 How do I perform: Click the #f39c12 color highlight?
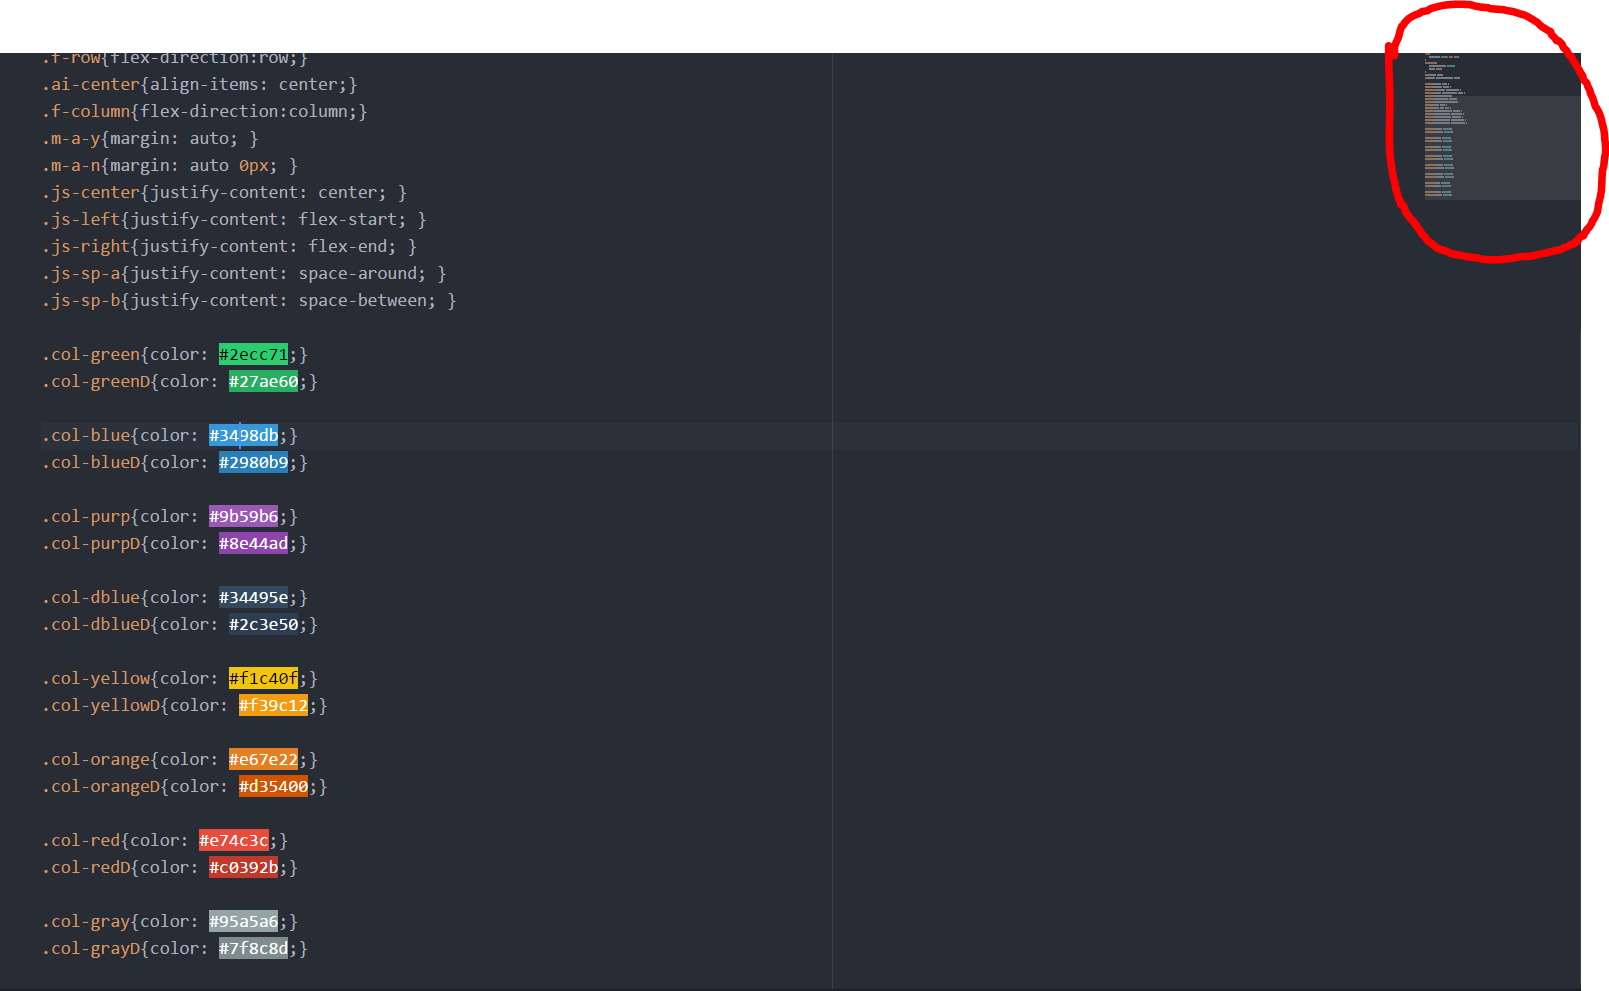click(273, 705)
